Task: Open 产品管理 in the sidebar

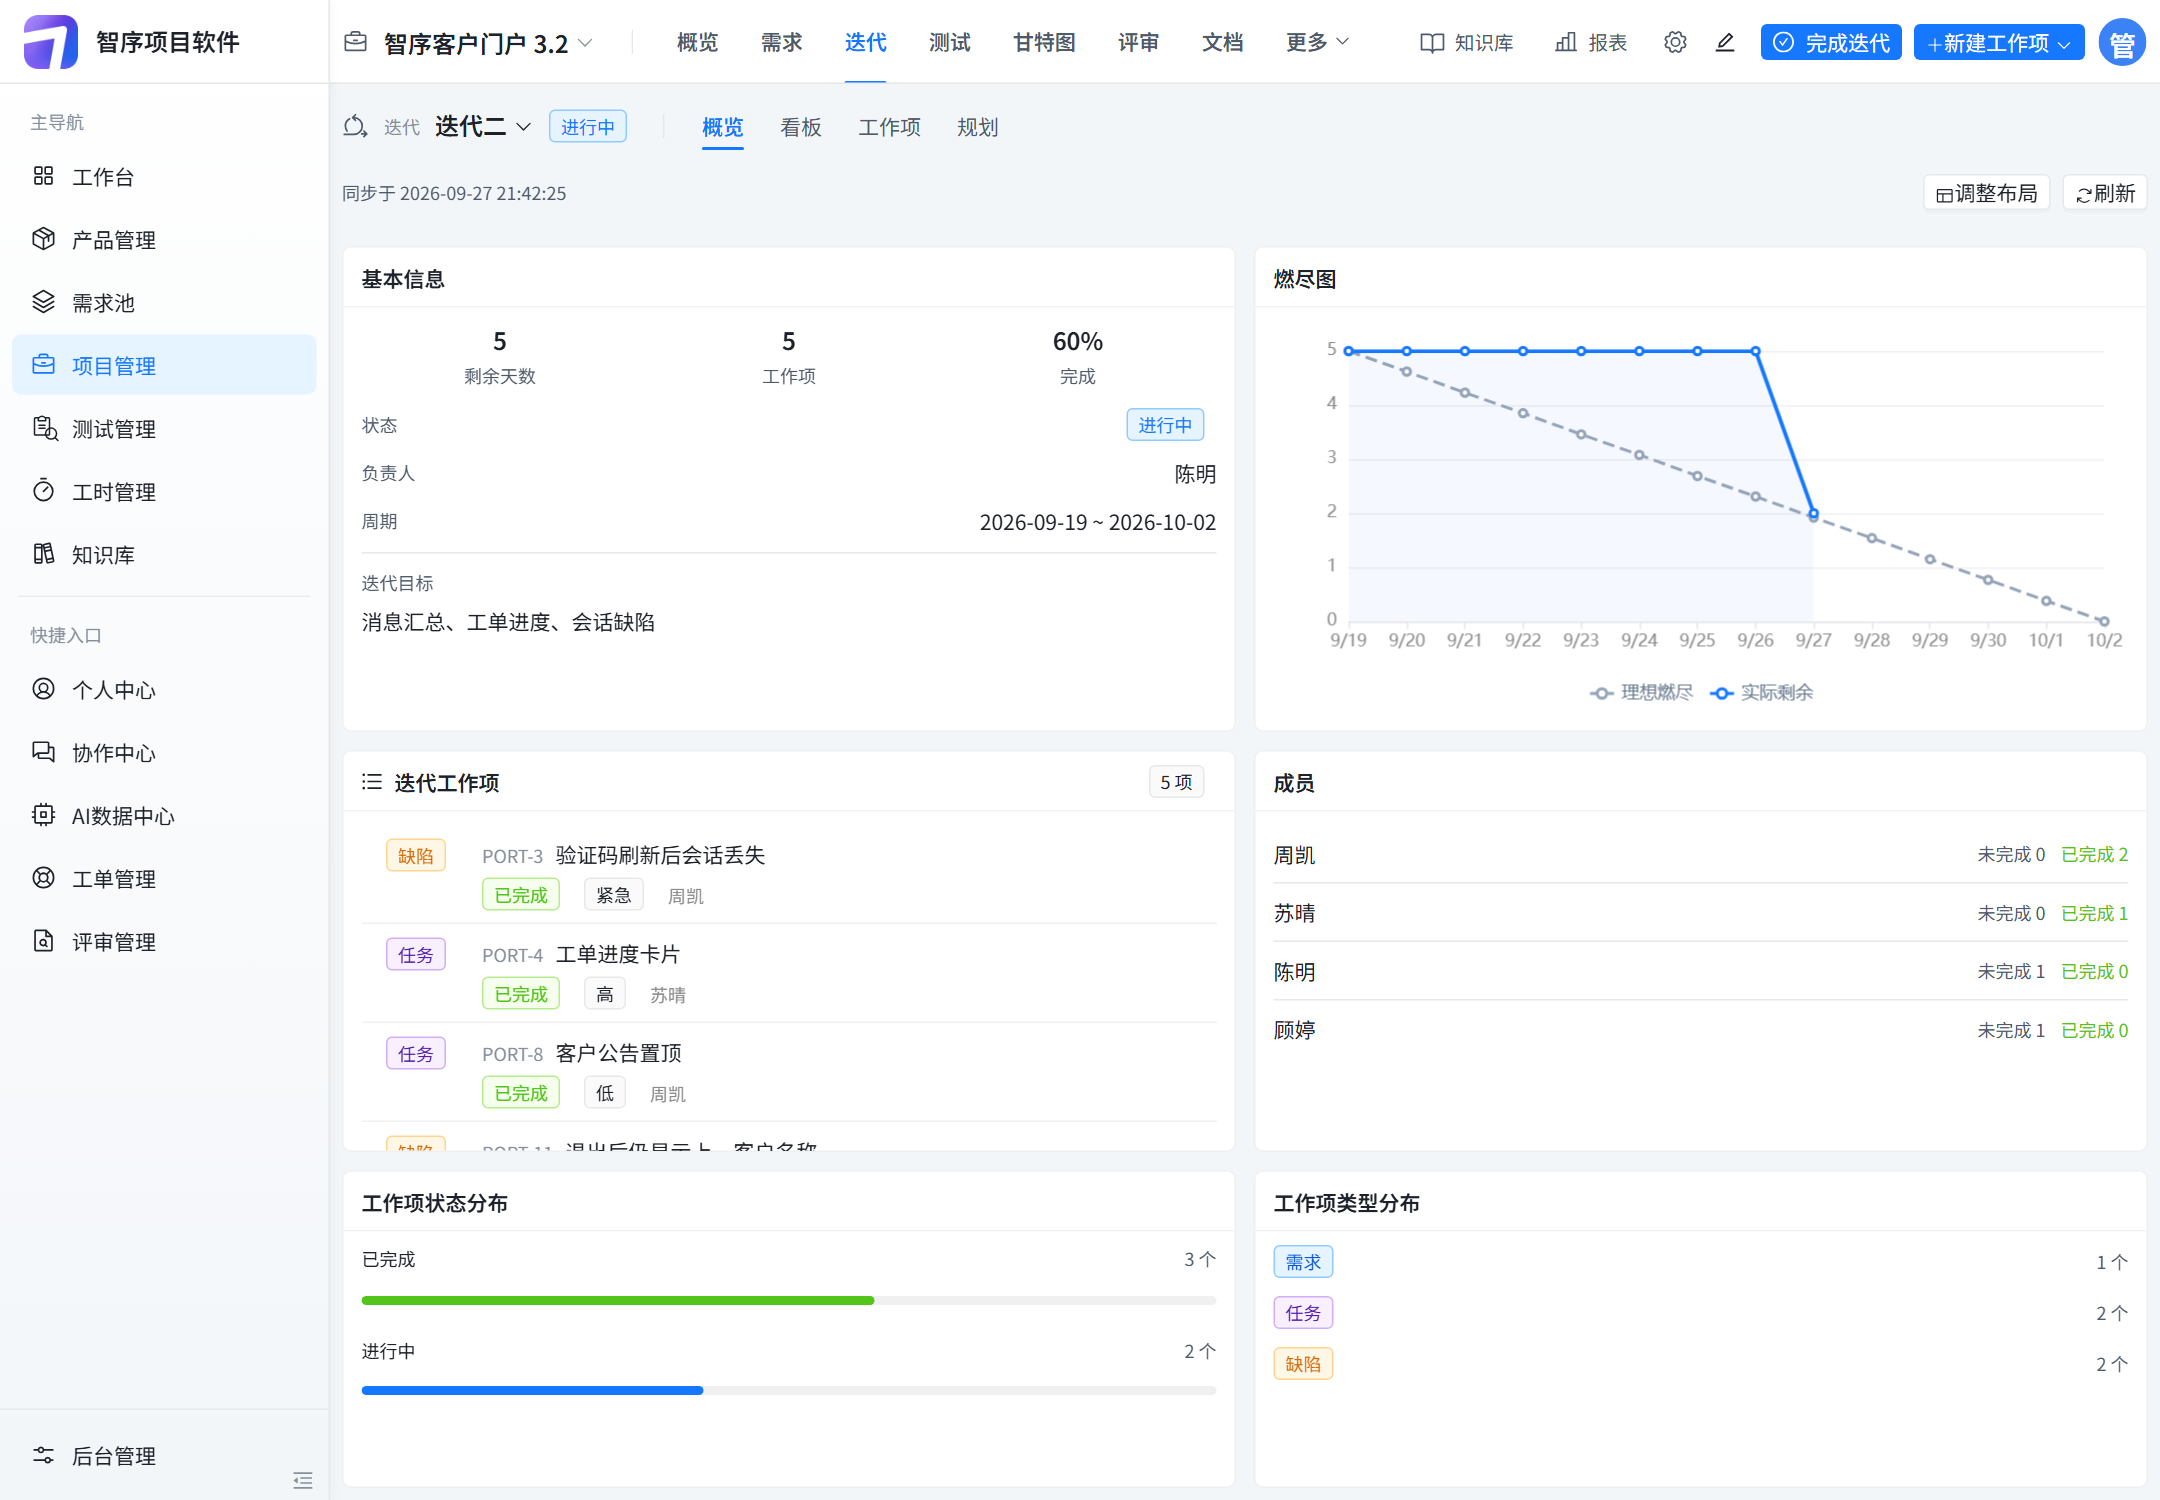Action: point(164,240)
